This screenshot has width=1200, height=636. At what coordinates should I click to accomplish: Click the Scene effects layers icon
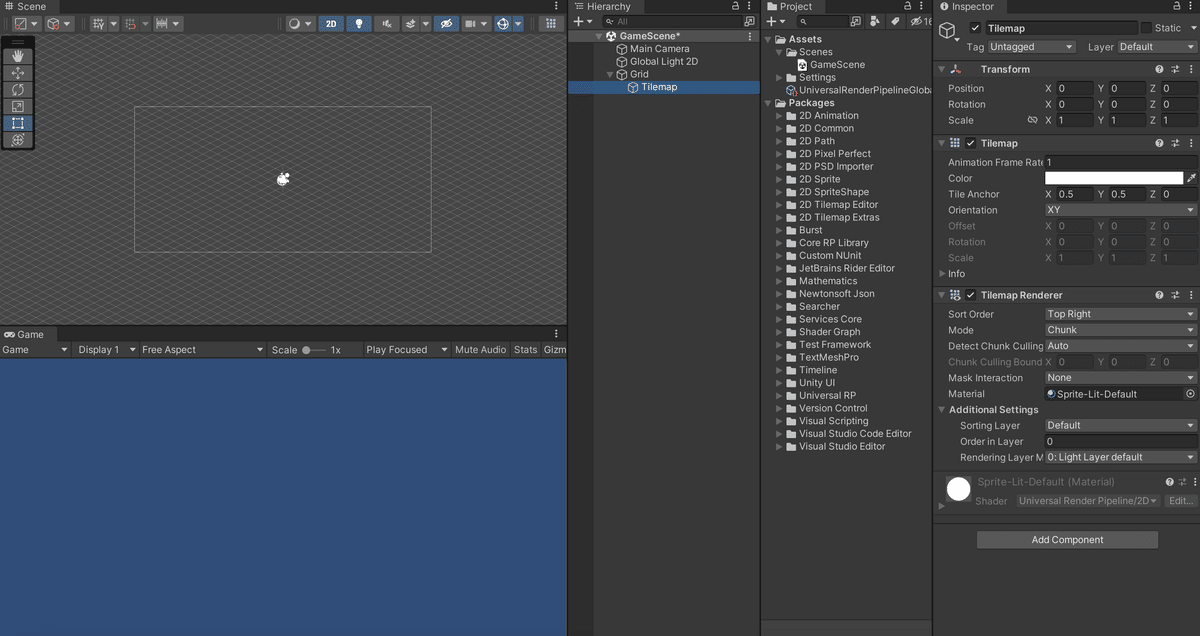[410, 24]
